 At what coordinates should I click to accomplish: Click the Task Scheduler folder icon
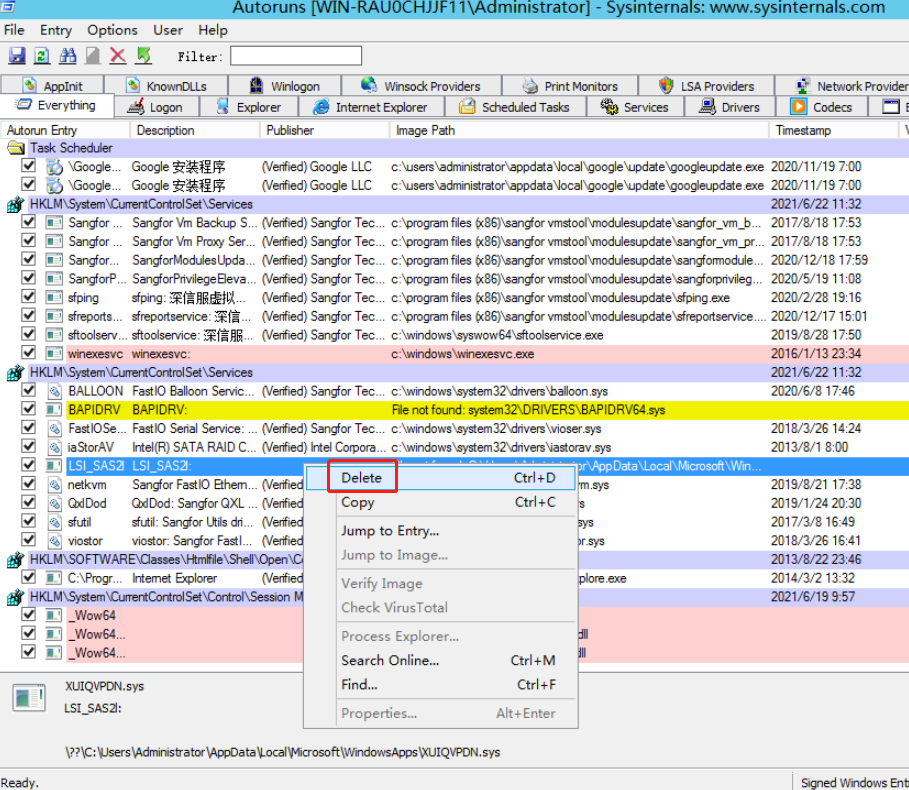16,148
